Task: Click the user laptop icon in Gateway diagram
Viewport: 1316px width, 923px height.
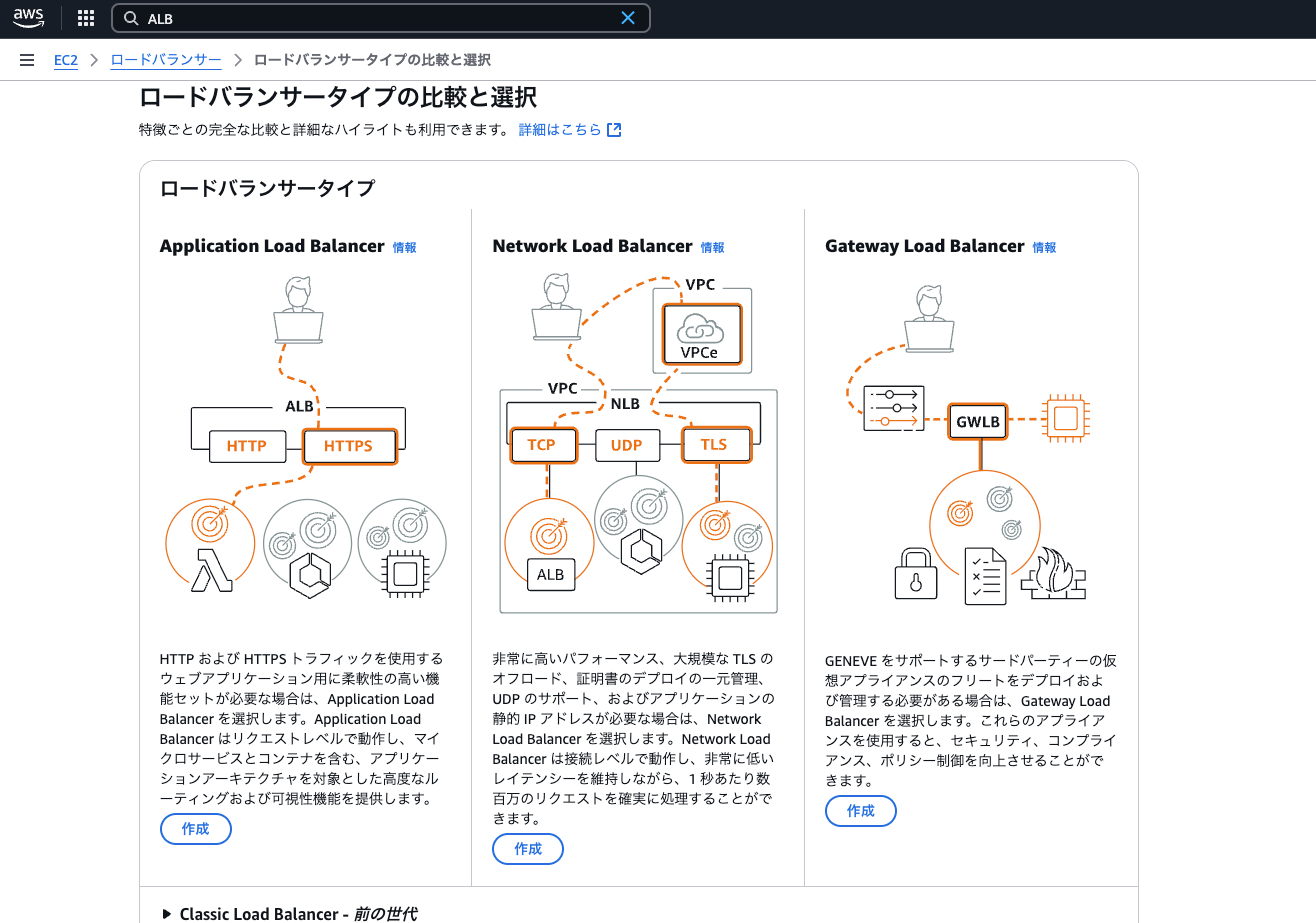Action: 930,319
